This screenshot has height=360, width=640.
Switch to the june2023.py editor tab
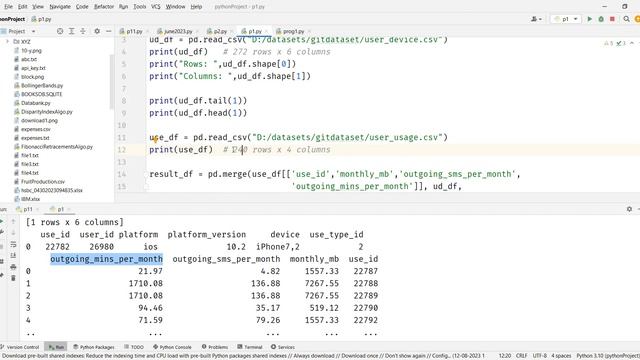pos(178,31)
